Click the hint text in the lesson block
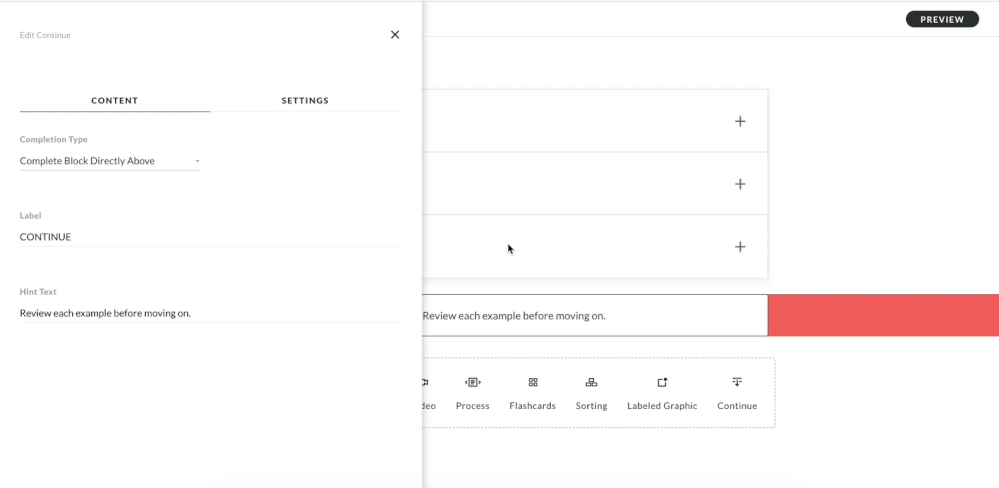999x488 pixels. click(514, 316)
